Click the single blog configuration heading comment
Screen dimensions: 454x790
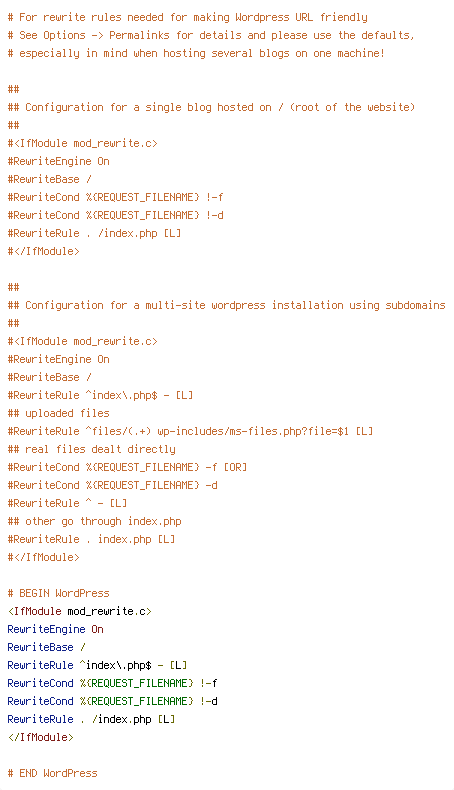pos(211,107)
